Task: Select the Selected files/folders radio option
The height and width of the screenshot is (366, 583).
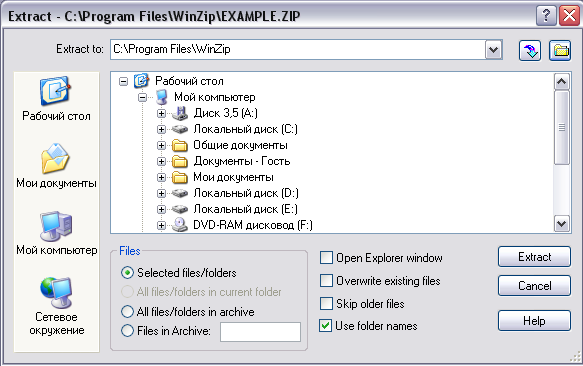Action: (127, 273)
